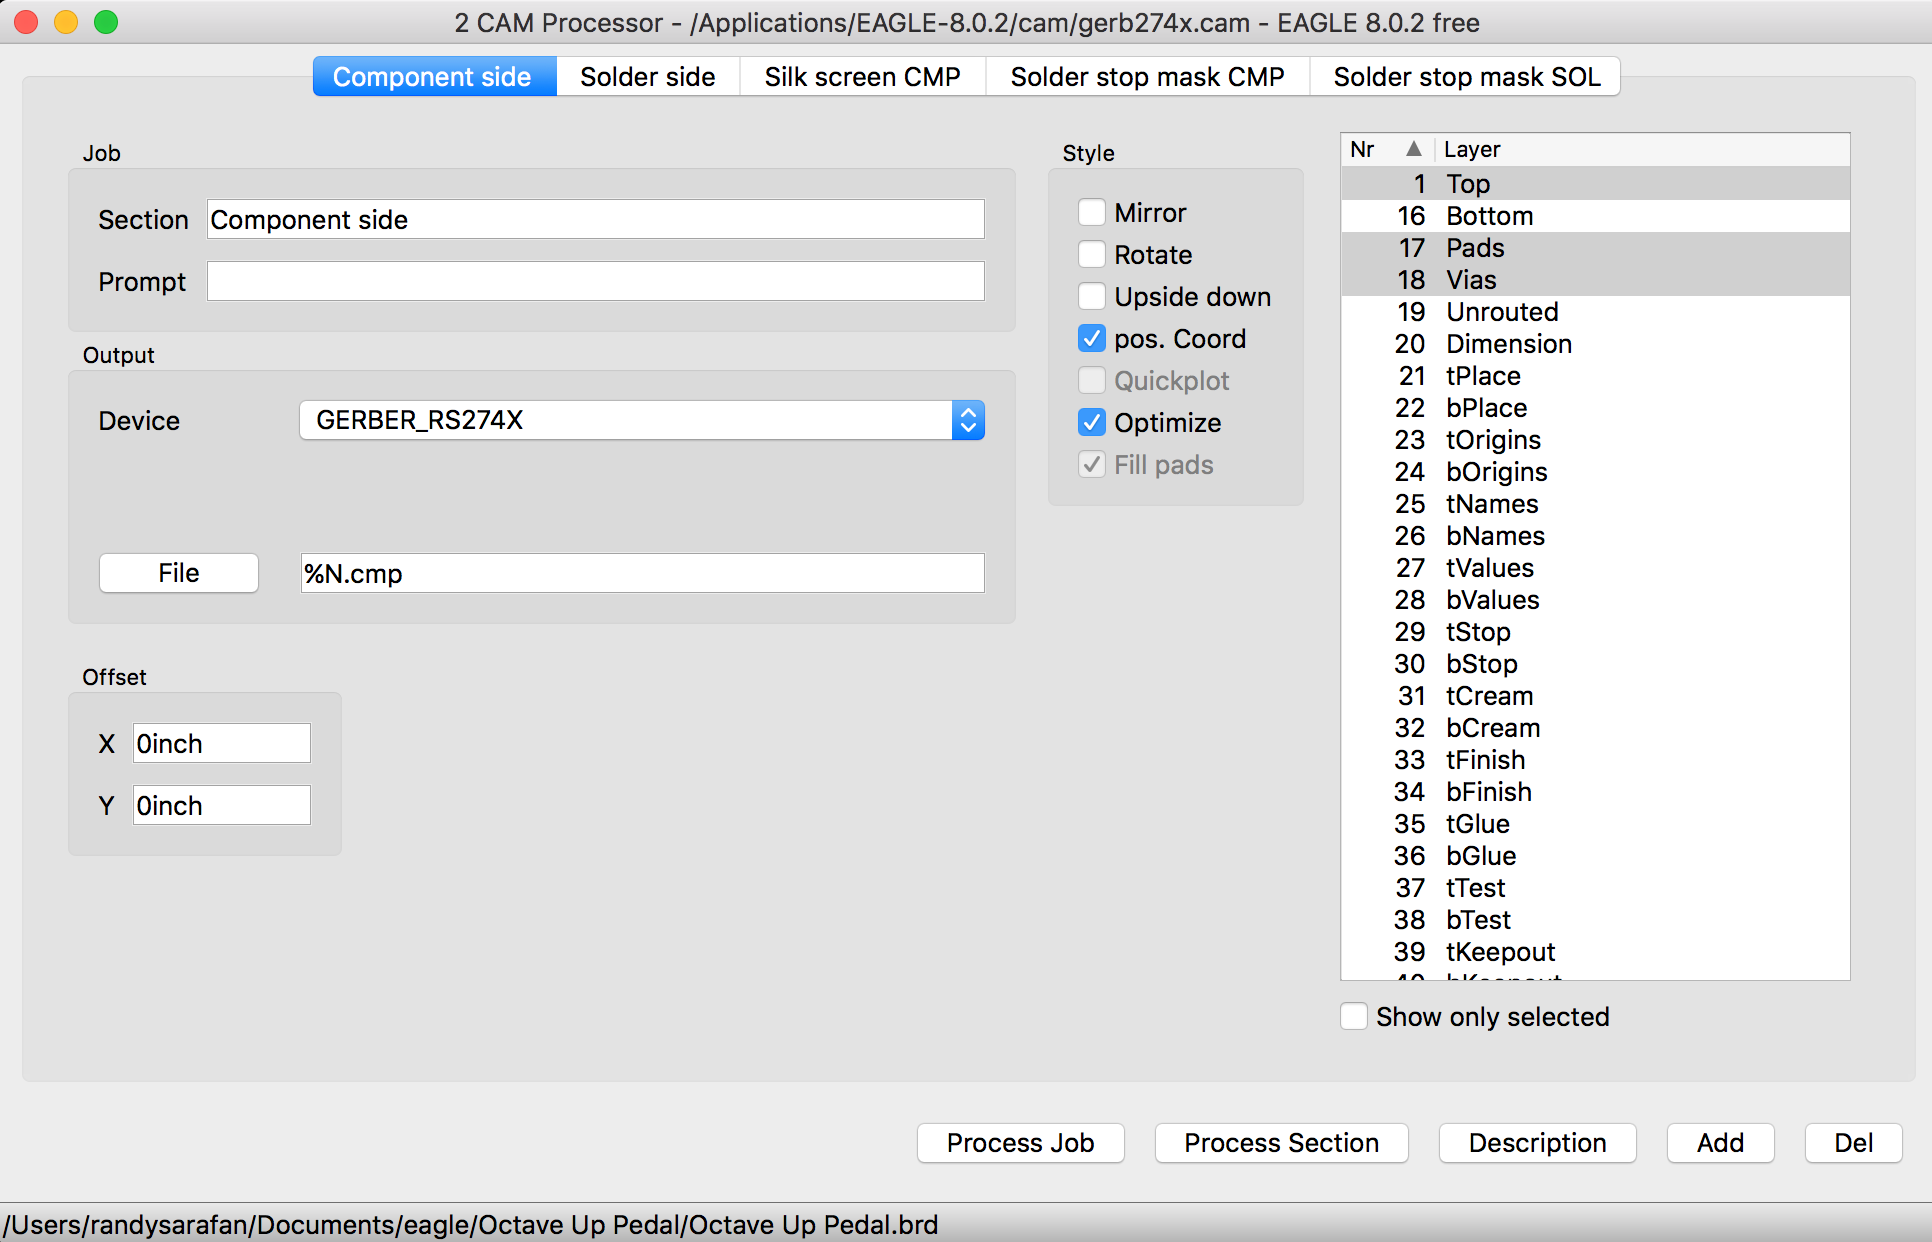Switch to the Solder side tab

[647, 77]
